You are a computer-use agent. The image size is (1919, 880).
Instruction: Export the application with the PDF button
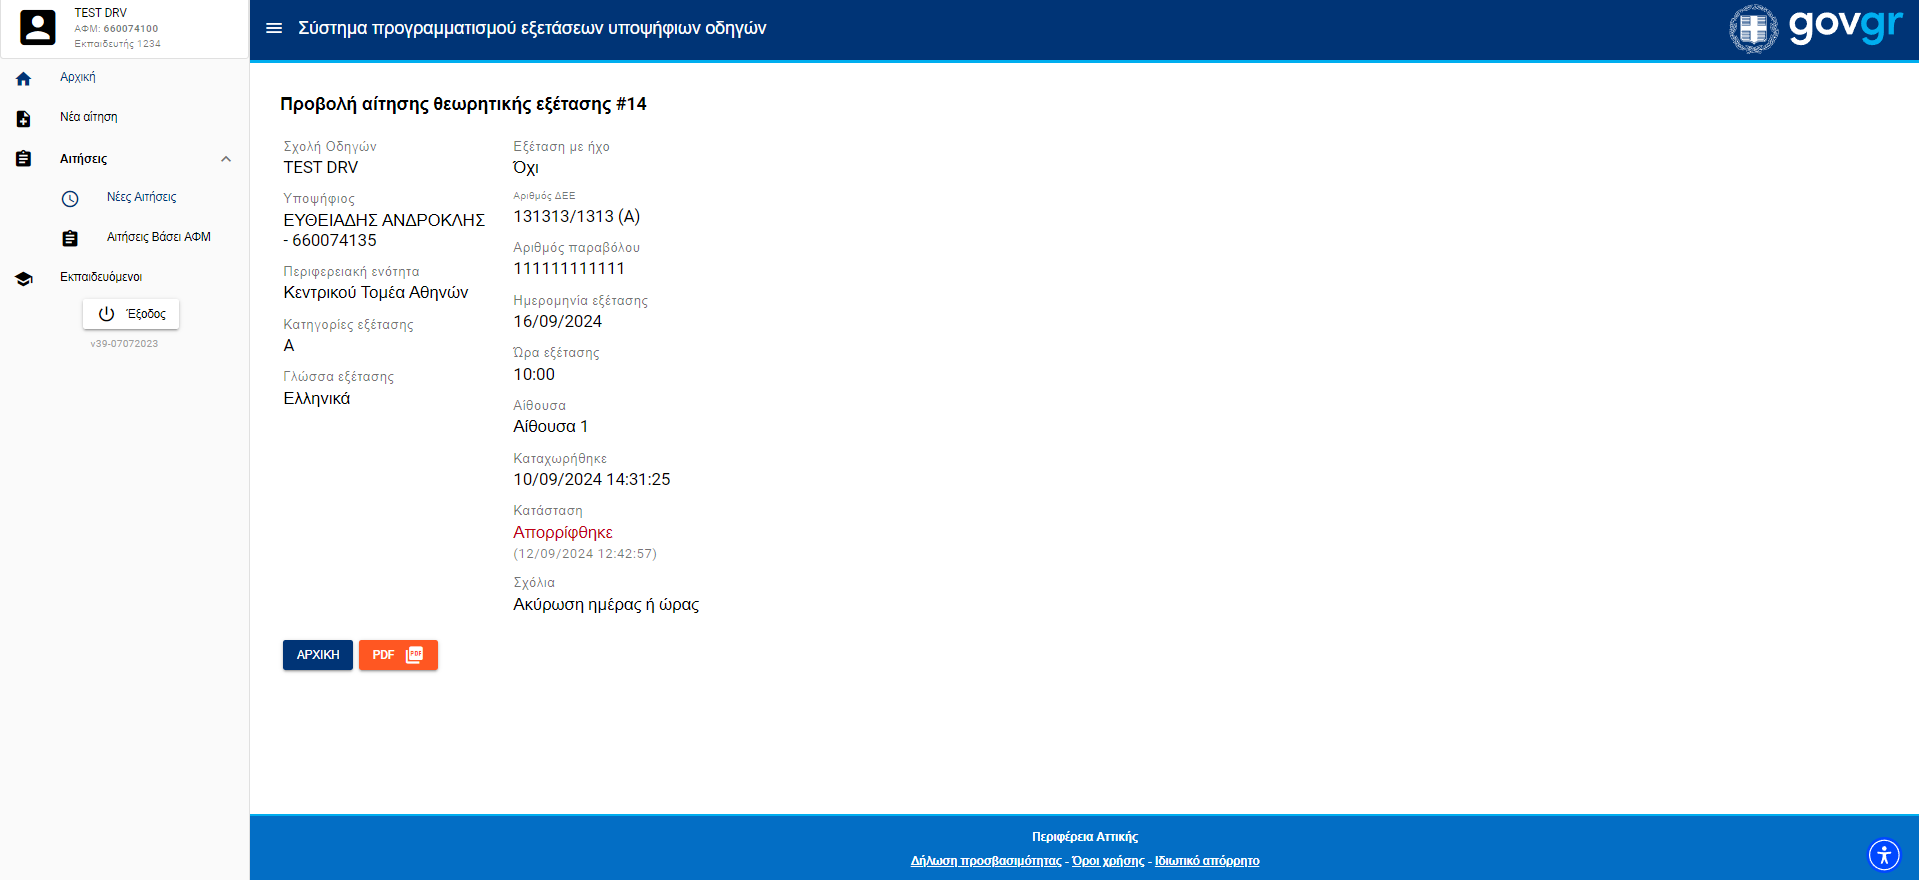pyautogui.click(x=398, y=655)
